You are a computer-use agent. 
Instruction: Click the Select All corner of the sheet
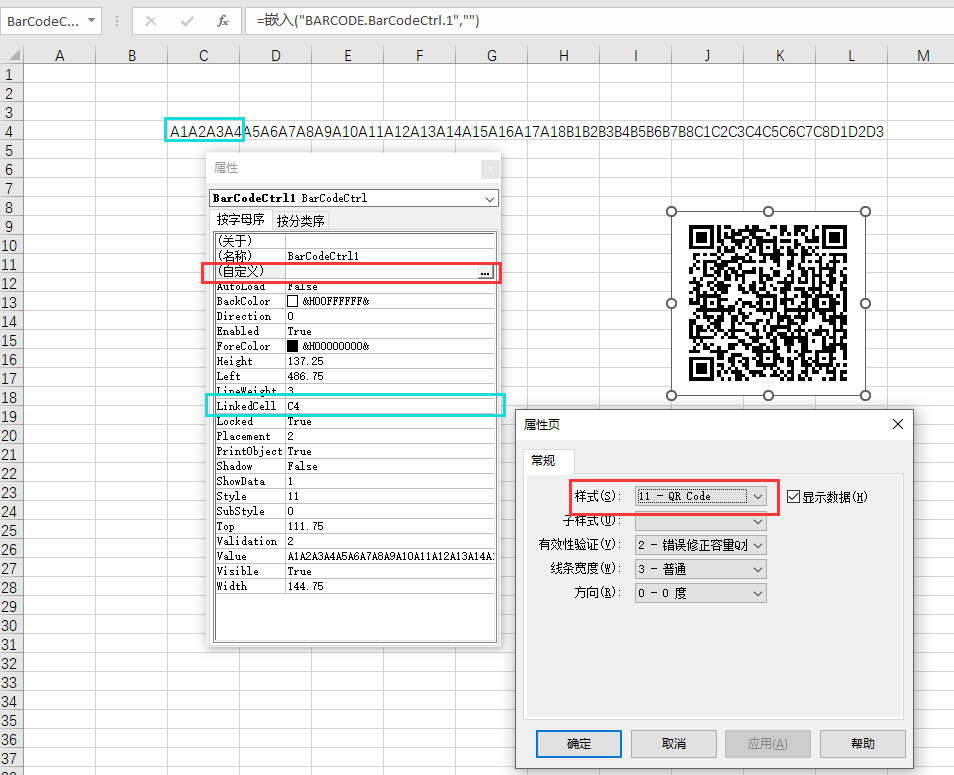click(x=11, y=56)
